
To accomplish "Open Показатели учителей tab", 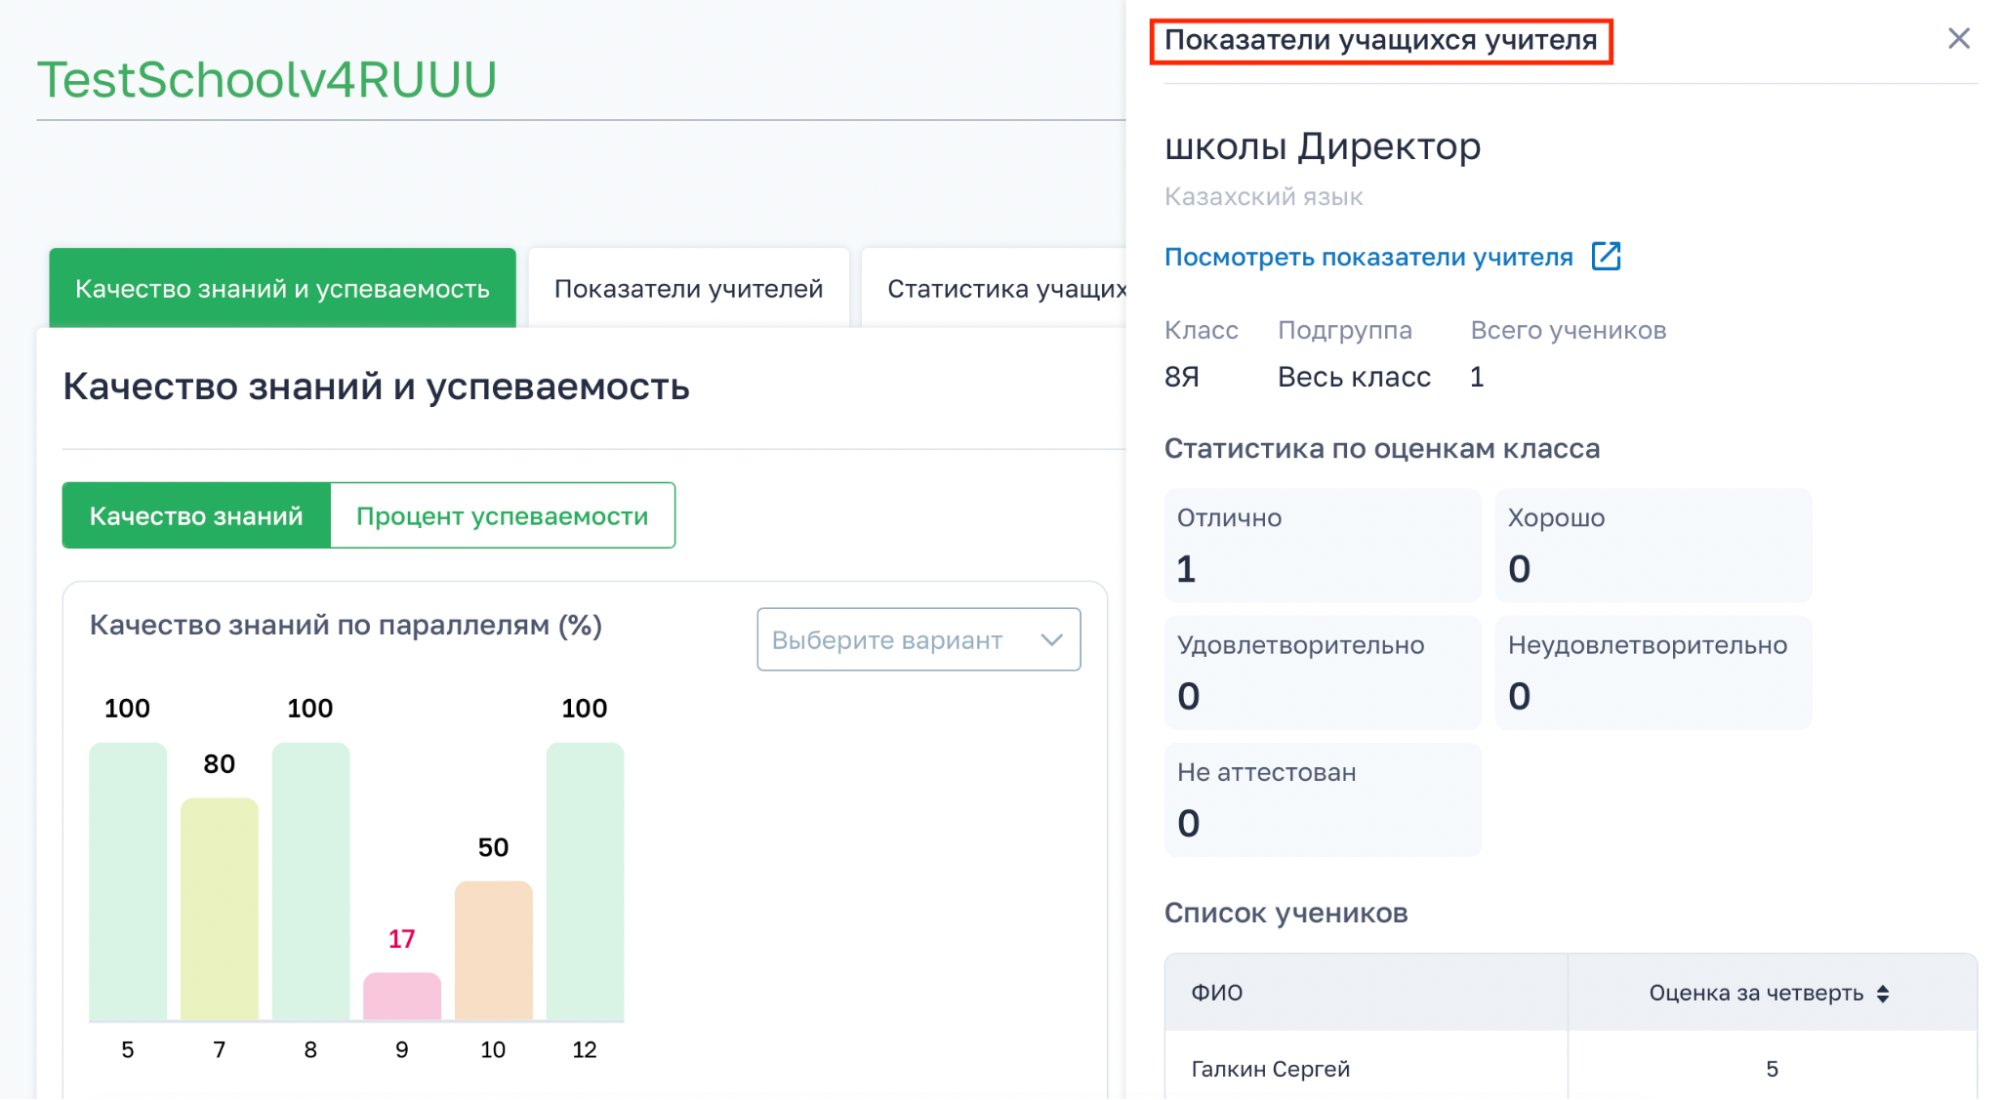I will [x=688, y=289].
